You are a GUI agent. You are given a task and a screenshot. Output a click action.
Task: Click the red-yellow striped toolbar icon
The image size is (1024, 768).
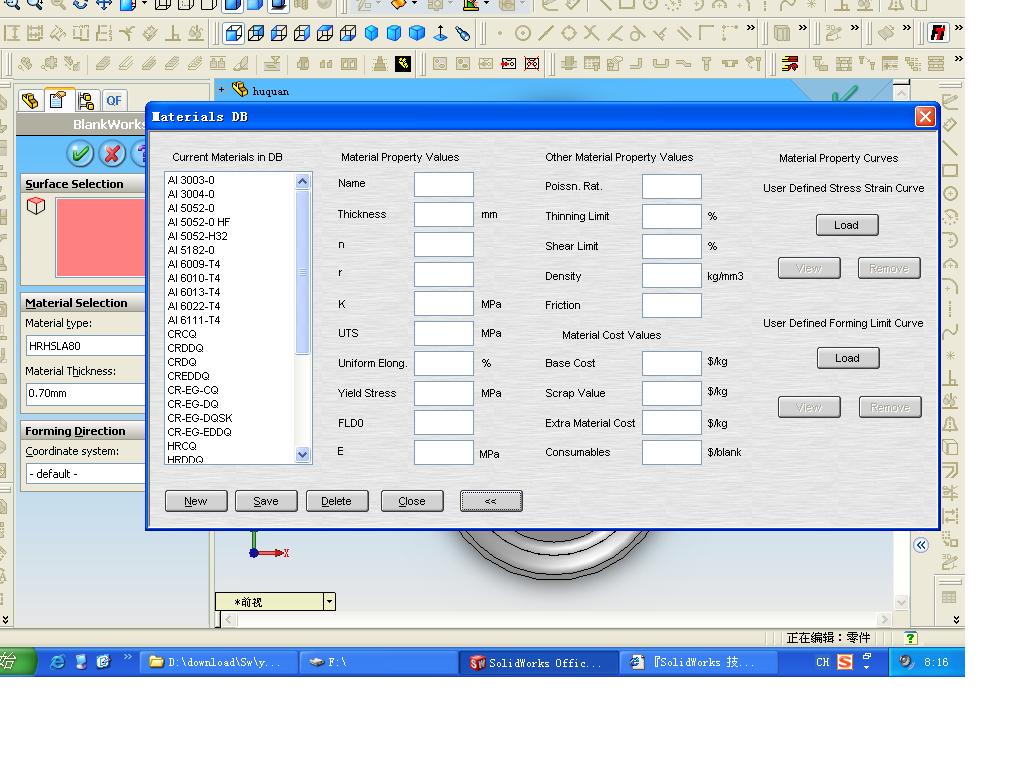(790, 63)
